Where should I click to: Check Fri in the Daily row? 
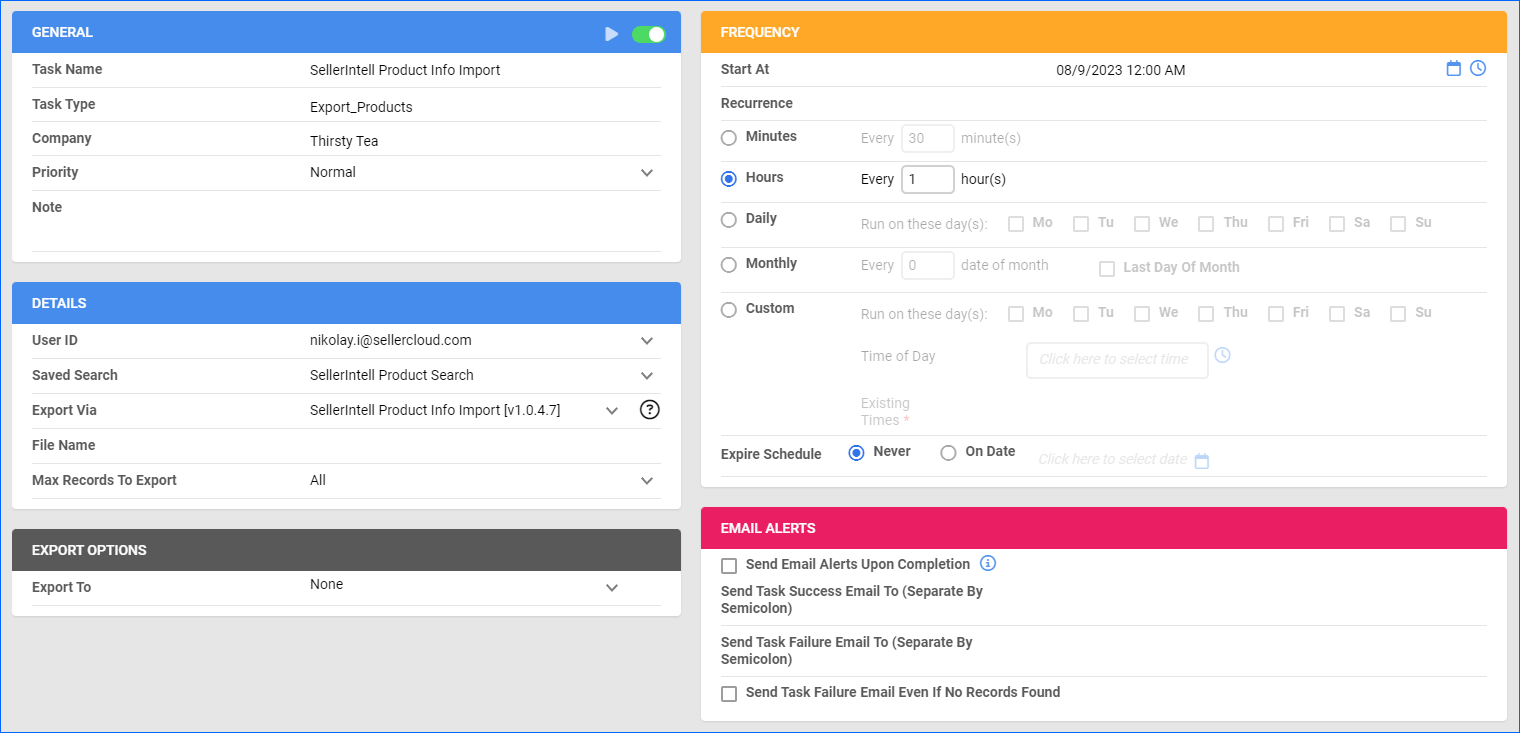pos(1276,223)
